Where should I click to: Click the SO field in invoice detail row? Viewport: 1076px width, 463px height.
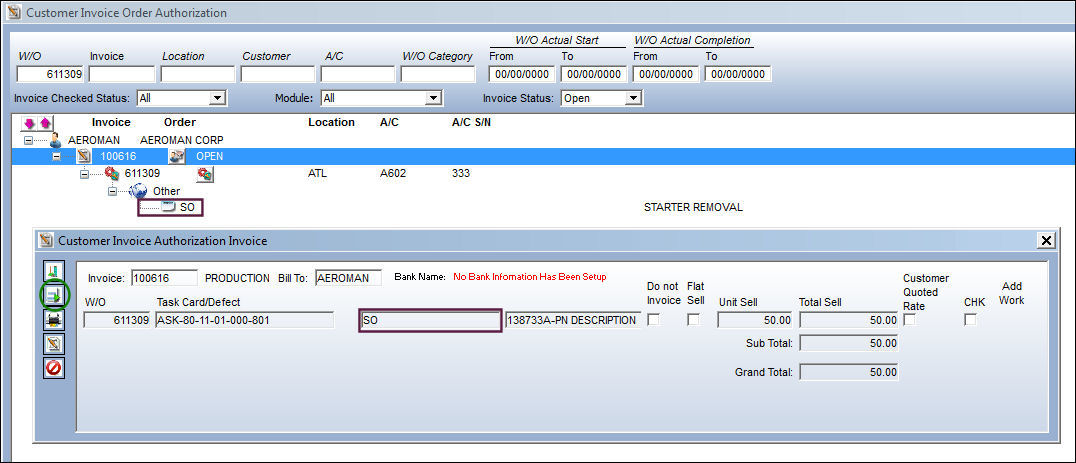click(430, 320)
